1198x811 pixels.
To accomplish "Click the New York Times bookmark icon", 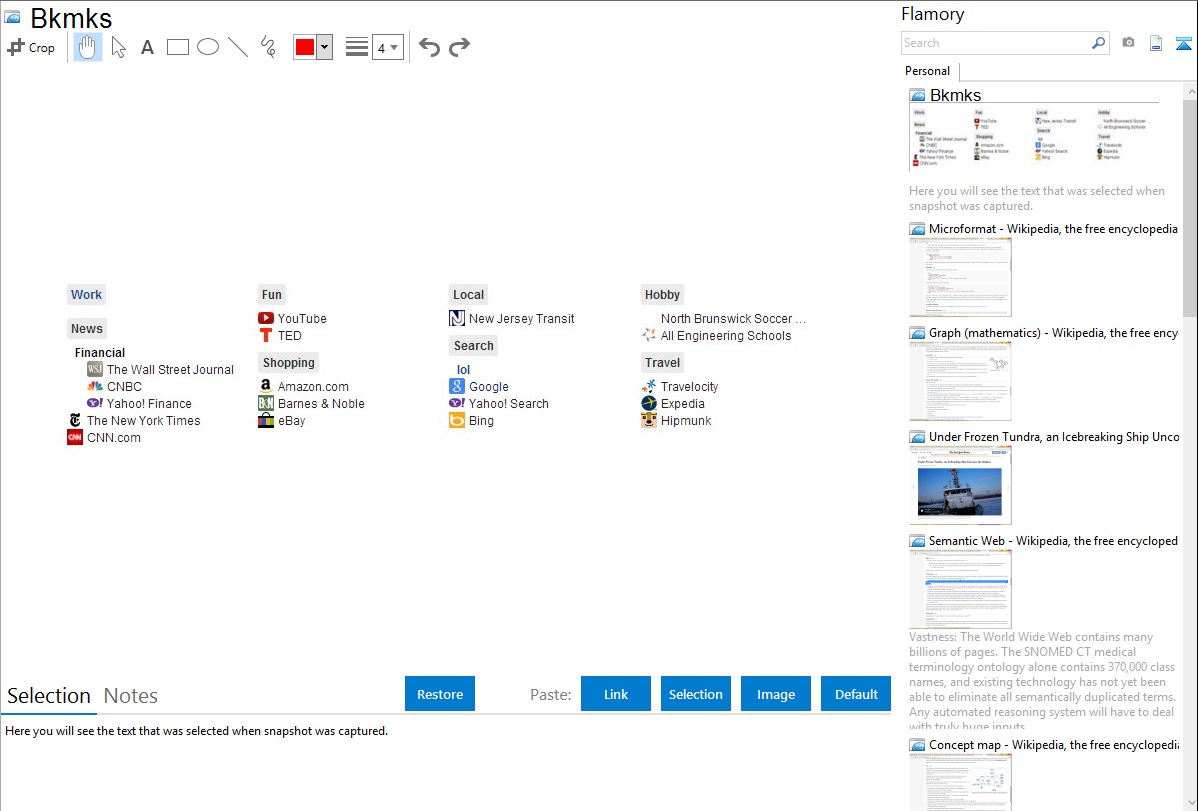I will [75, 420].
